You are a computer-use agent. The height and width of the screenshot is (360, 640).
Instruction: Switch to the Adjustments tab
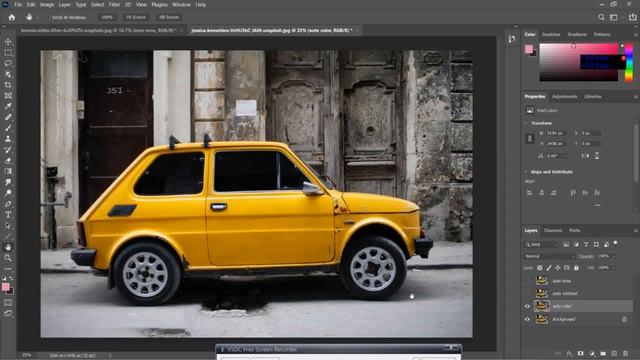(564, 97)
